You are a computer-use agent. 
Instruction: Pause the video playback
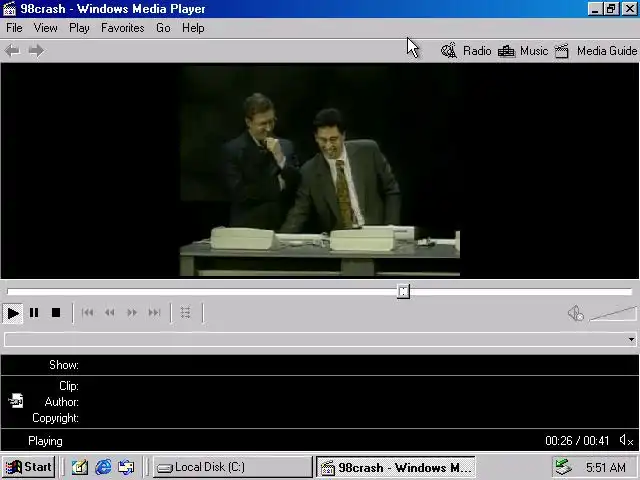pos(34,313)
